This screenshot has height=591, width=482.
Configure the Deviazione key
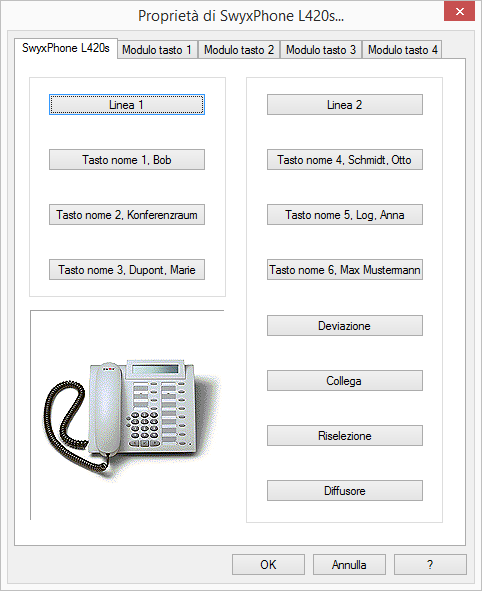(345, 325)
